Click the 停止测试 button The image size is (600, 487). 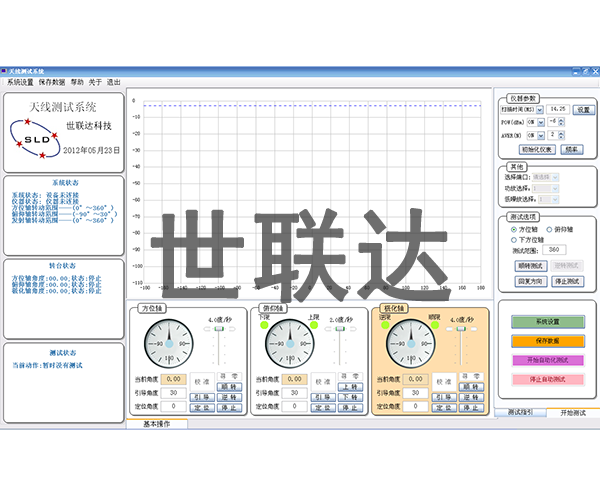pos(567,282)
